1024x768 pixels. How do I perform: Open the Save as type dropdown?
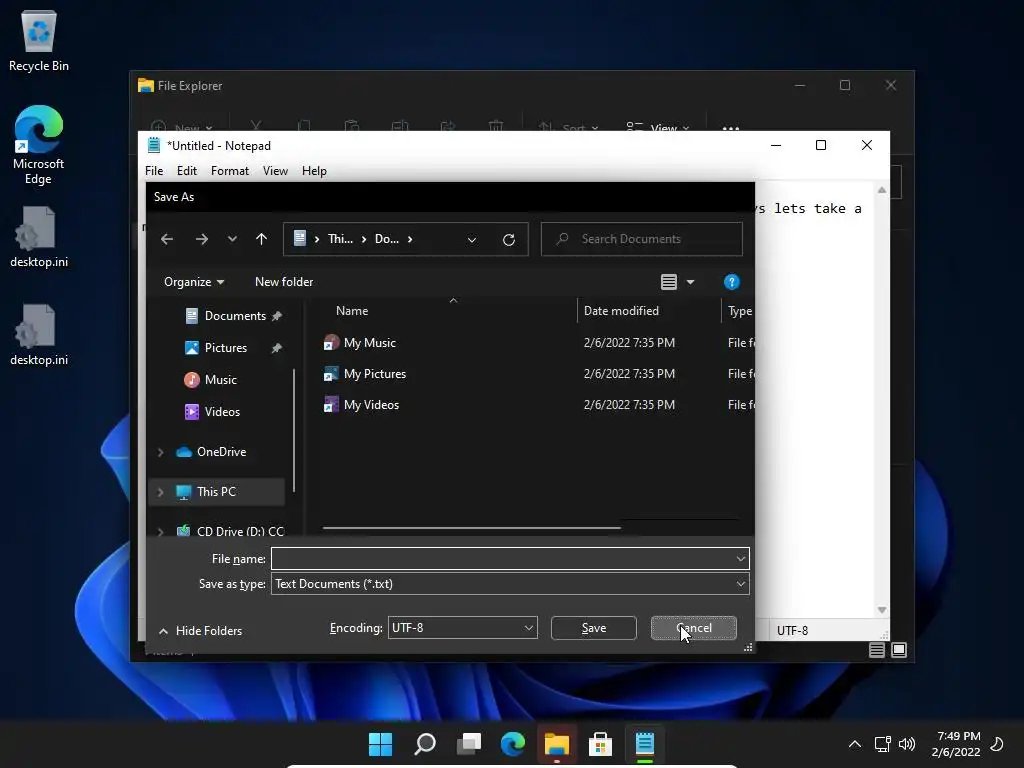point(510,584)
